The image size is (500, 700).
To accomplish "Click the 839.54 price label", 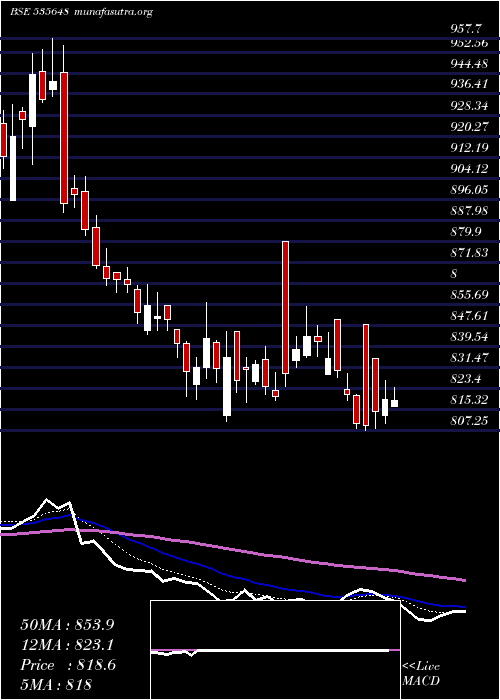I will point(469,337).
